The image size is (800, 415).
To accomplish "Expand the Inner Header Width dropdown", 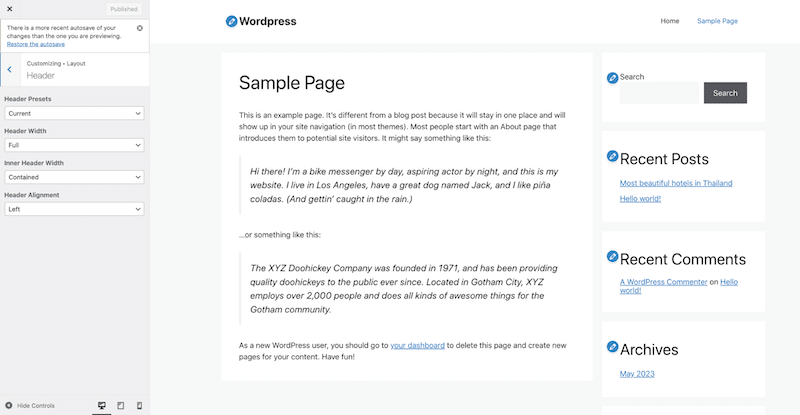I will pos(74,177).
